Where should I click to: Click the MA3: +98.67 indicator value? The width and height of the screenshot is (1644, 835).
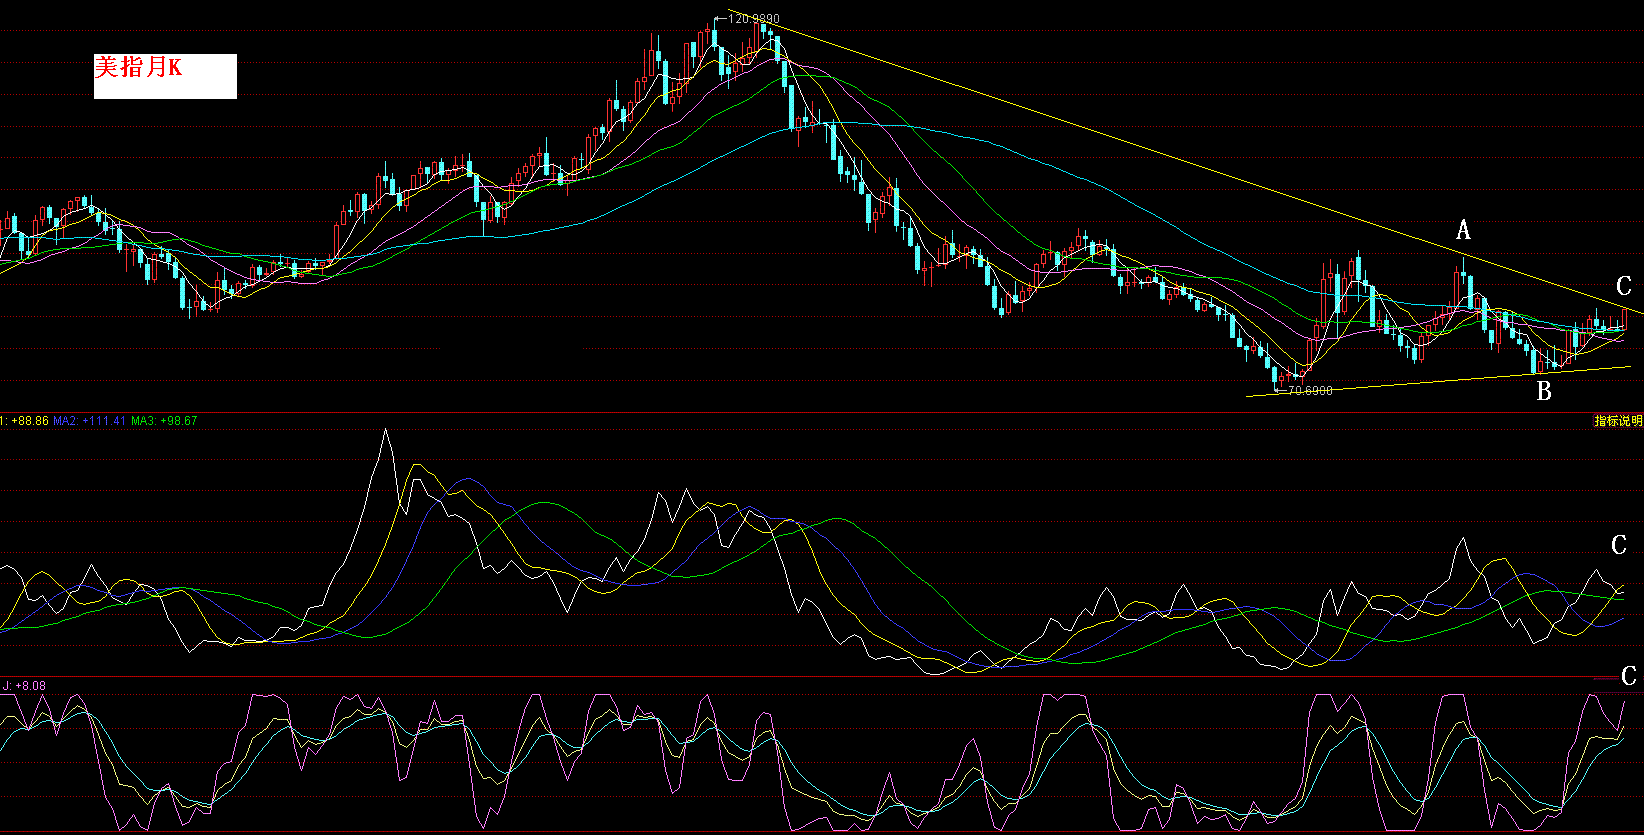165,421
